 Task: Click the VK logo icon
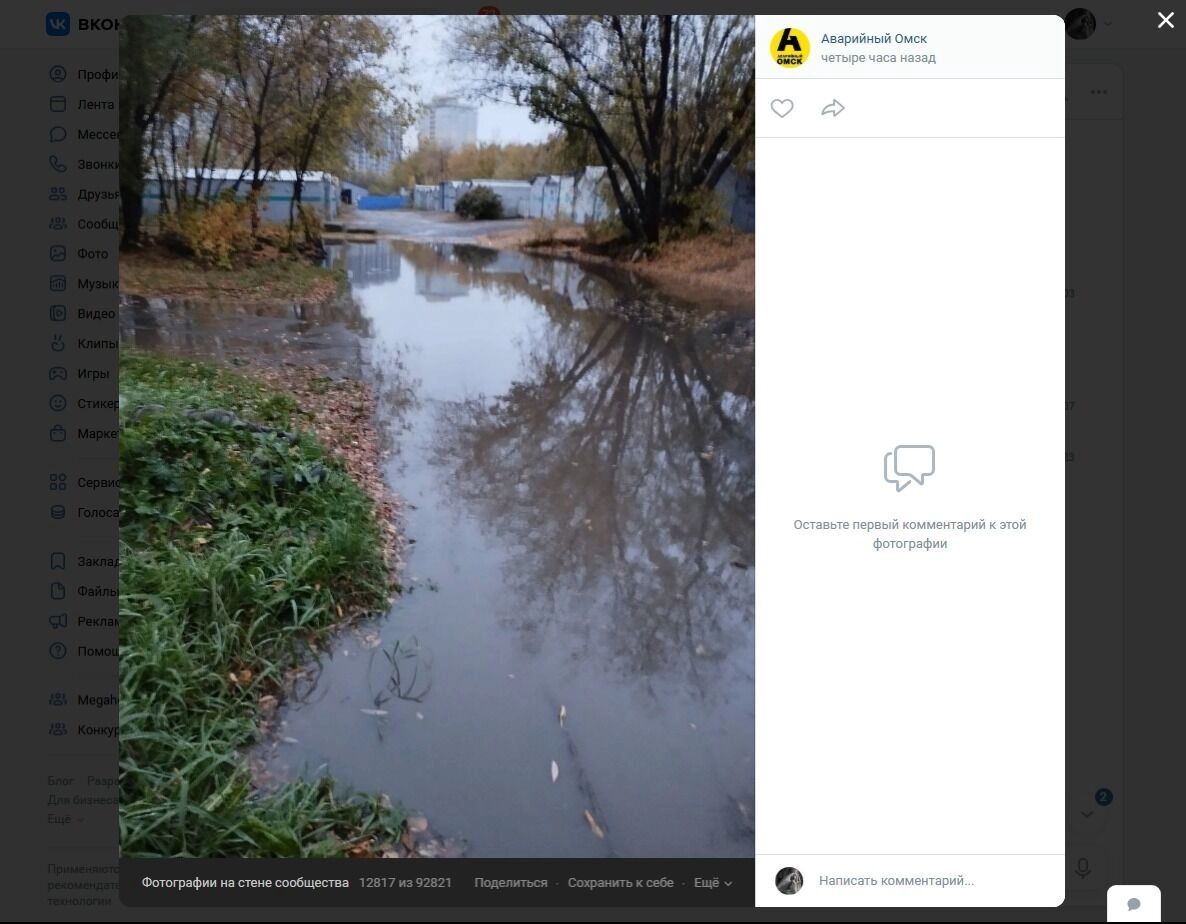click(x=58, y=24)
